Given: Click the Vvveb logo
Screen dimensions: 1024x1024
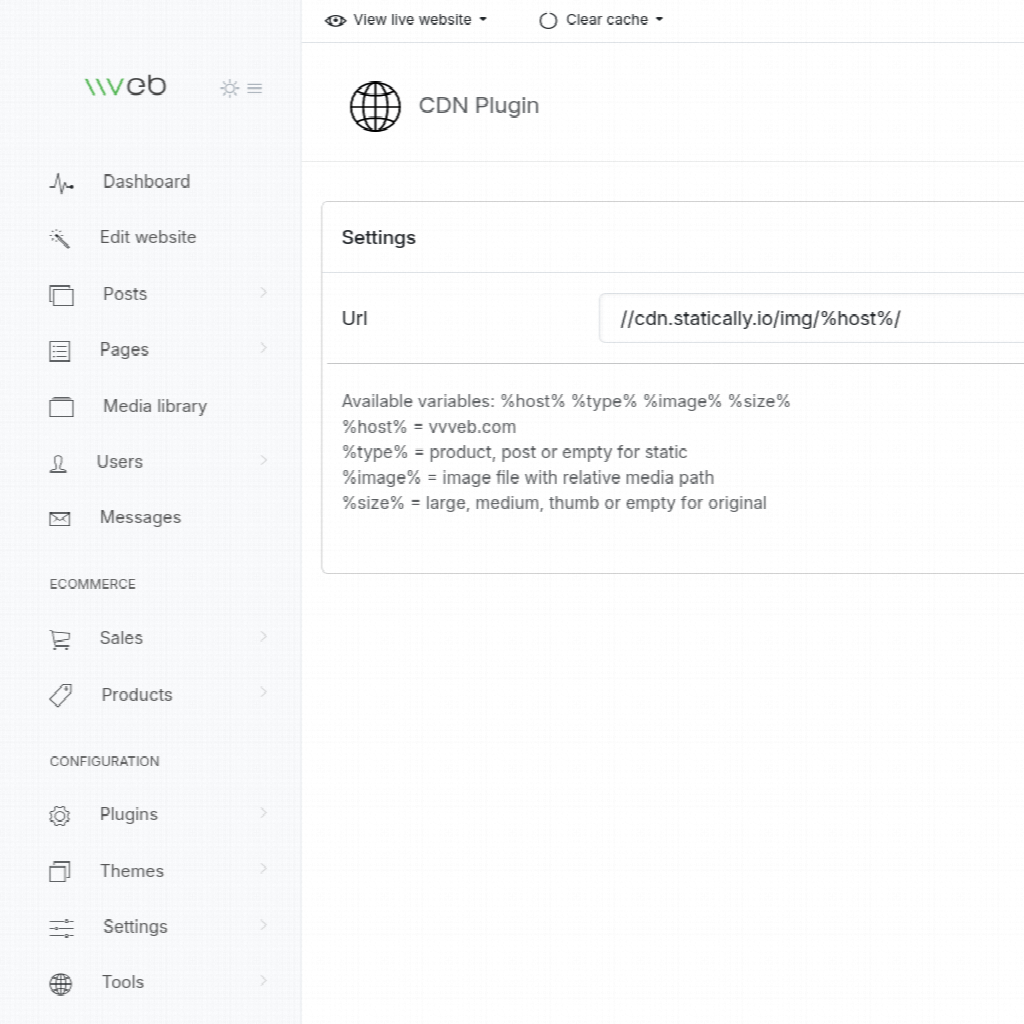Looking at the screenshot, I should pos(125,87).
